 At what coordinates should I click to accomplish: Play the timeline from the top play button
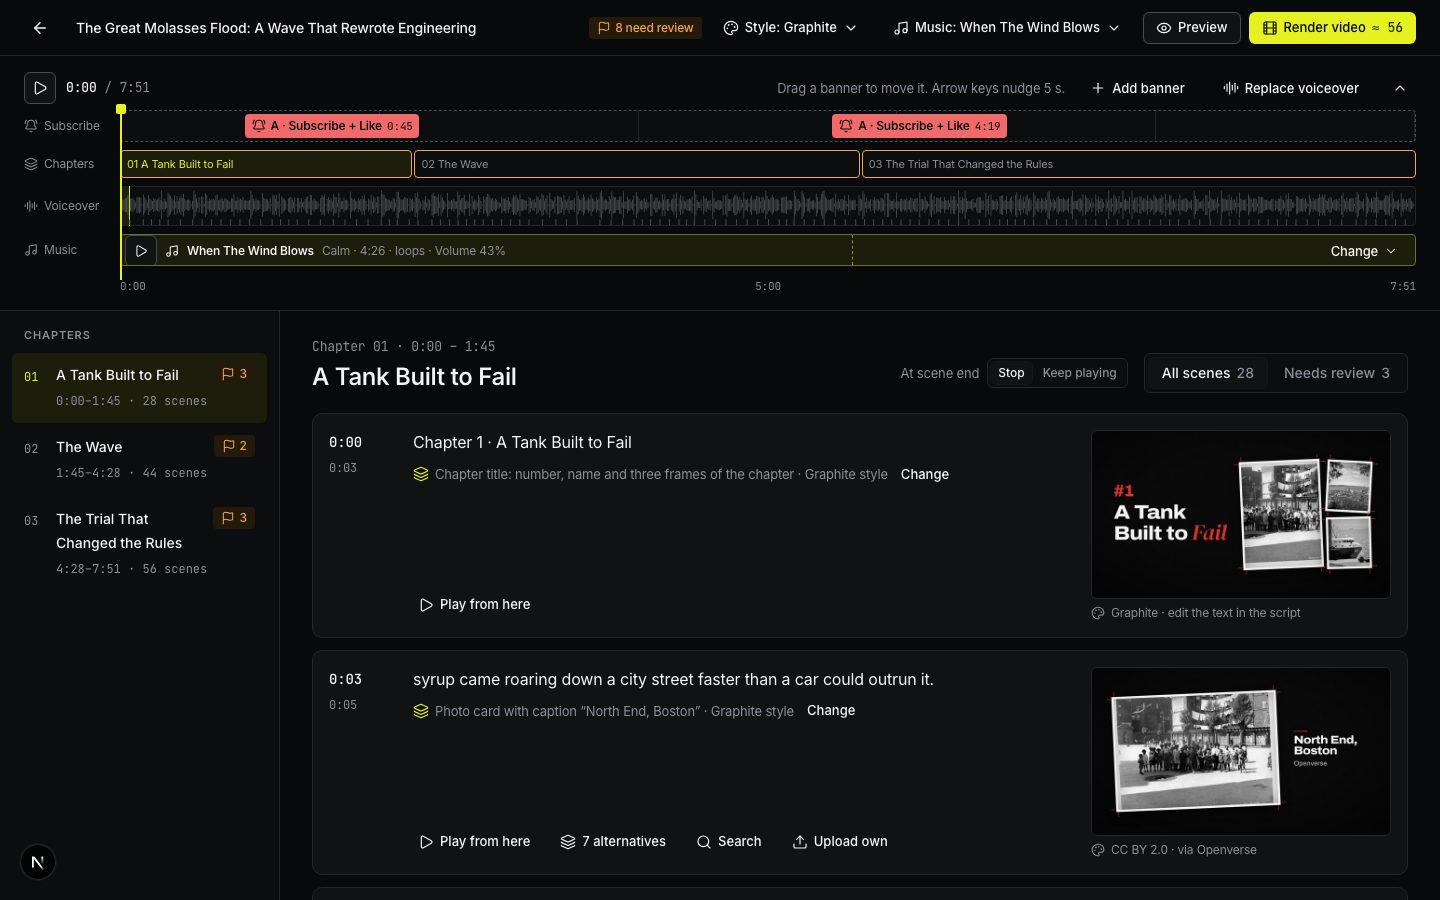coord(40,88)
